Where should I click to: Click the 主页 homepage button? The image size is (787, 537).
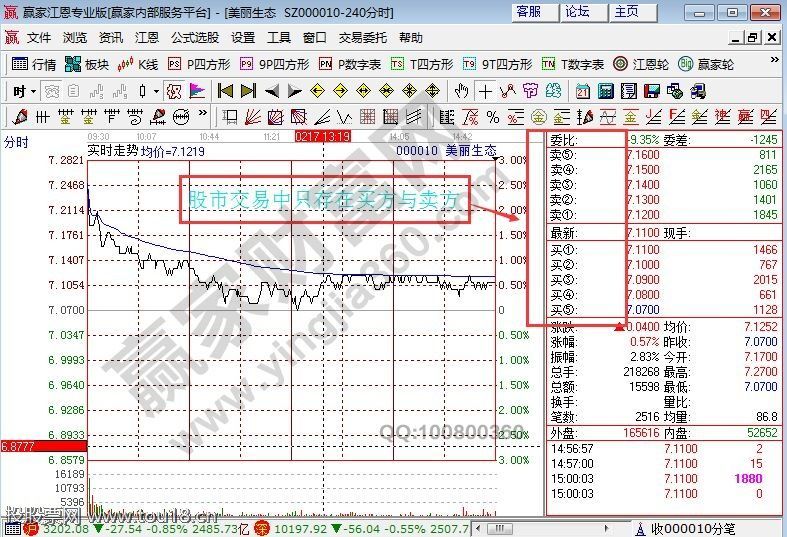click(633, 12)
